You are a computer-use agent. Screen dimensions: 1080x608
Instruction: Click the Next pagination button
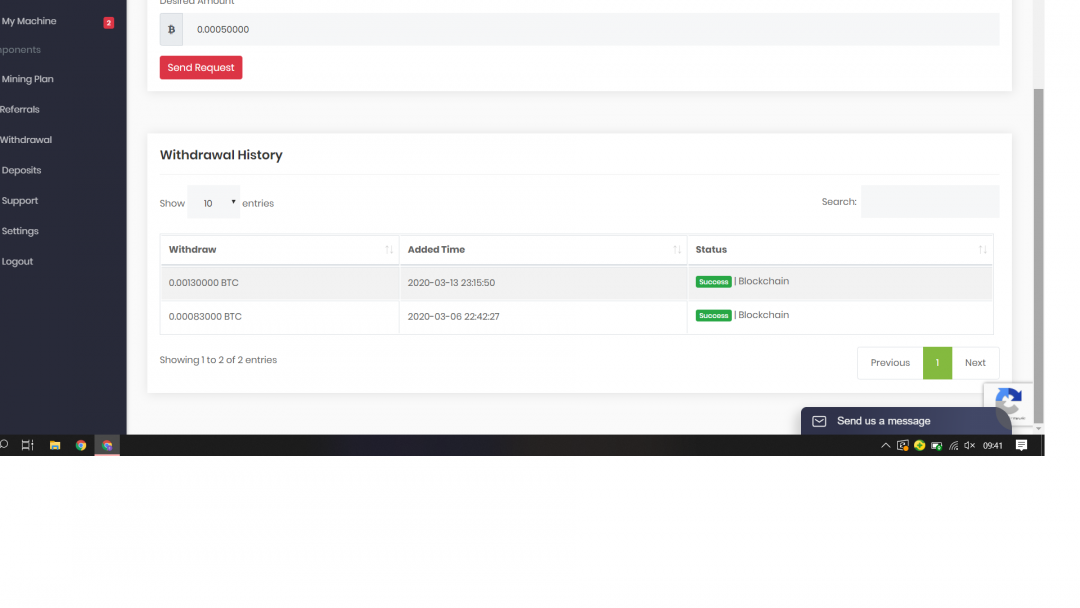pos(975,363)
